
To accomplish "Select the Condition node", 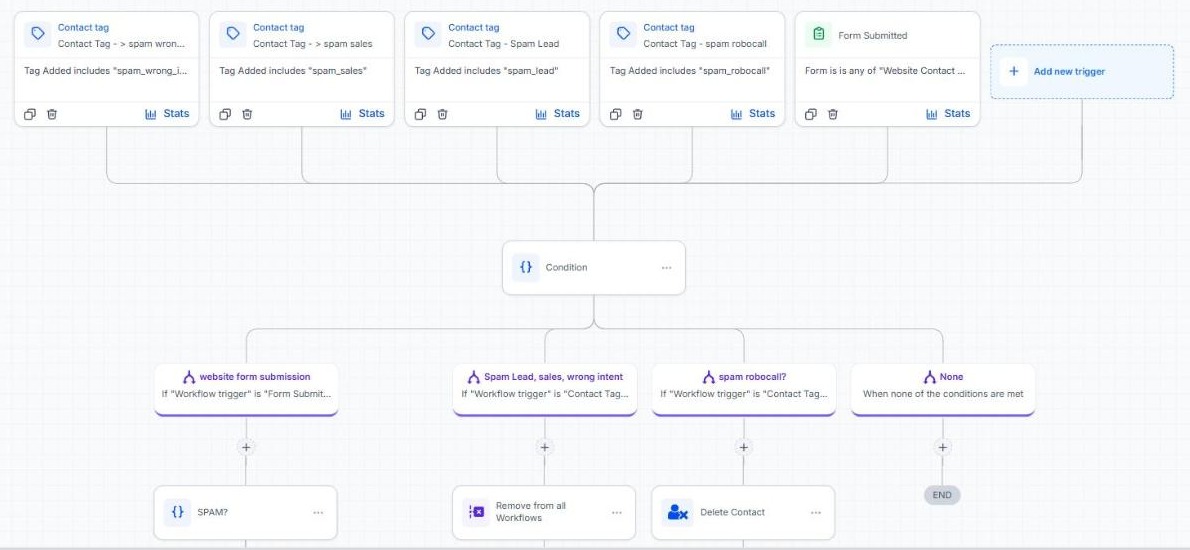I will click(x=593, y=268).
